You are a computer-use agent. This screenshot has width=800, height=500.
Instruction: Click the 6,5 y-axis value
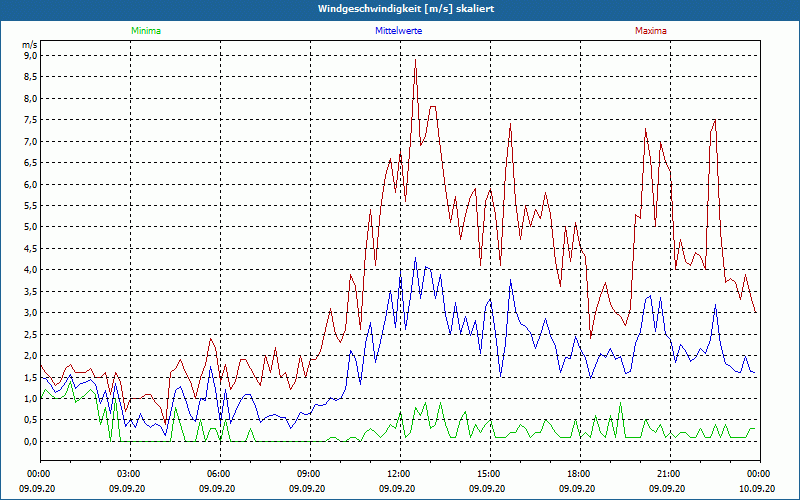31,162
